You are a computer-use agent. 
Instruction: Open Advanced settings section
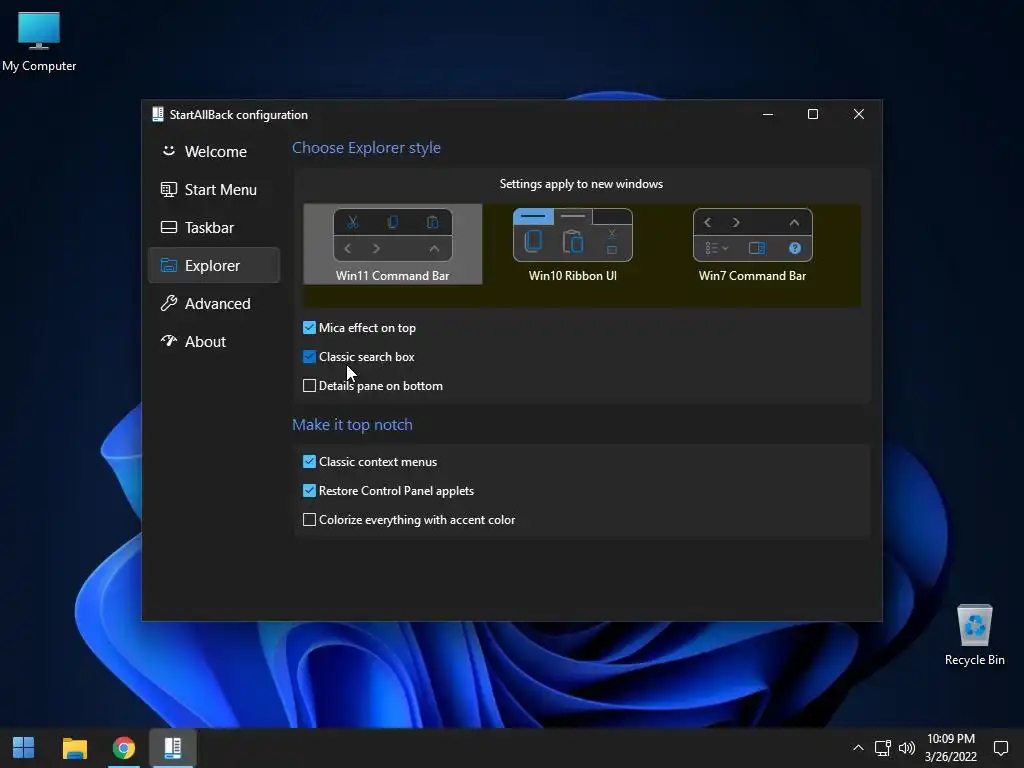(214, 303)
